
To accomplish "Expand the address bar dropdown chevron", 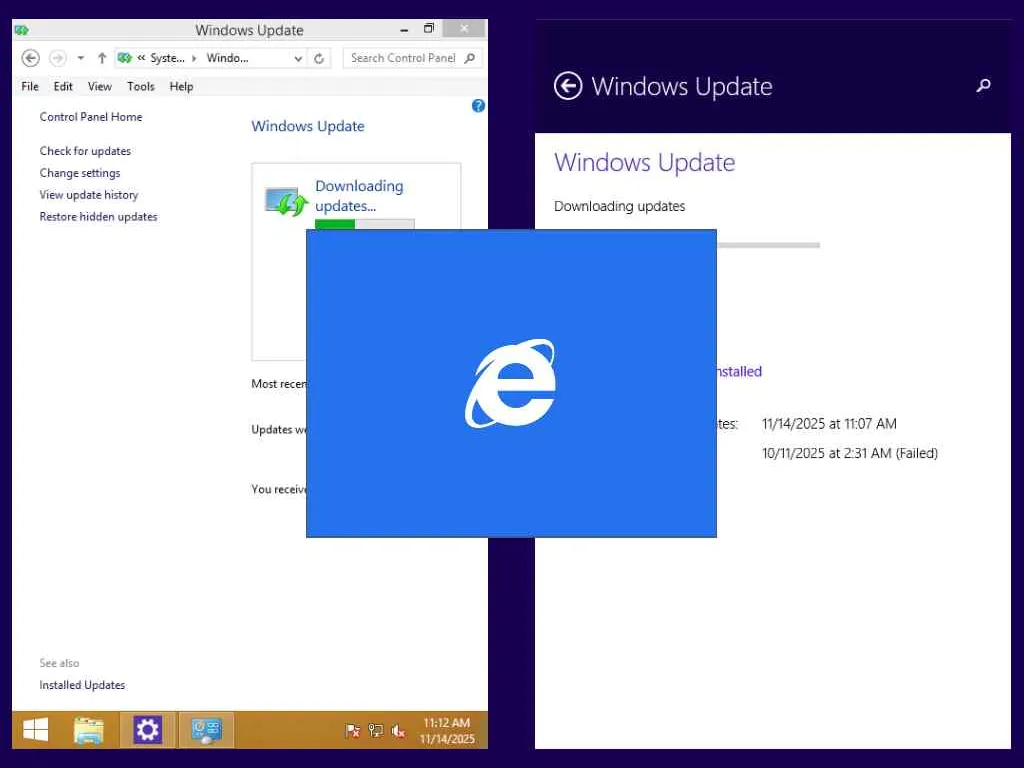I will (x=298, y=58).
